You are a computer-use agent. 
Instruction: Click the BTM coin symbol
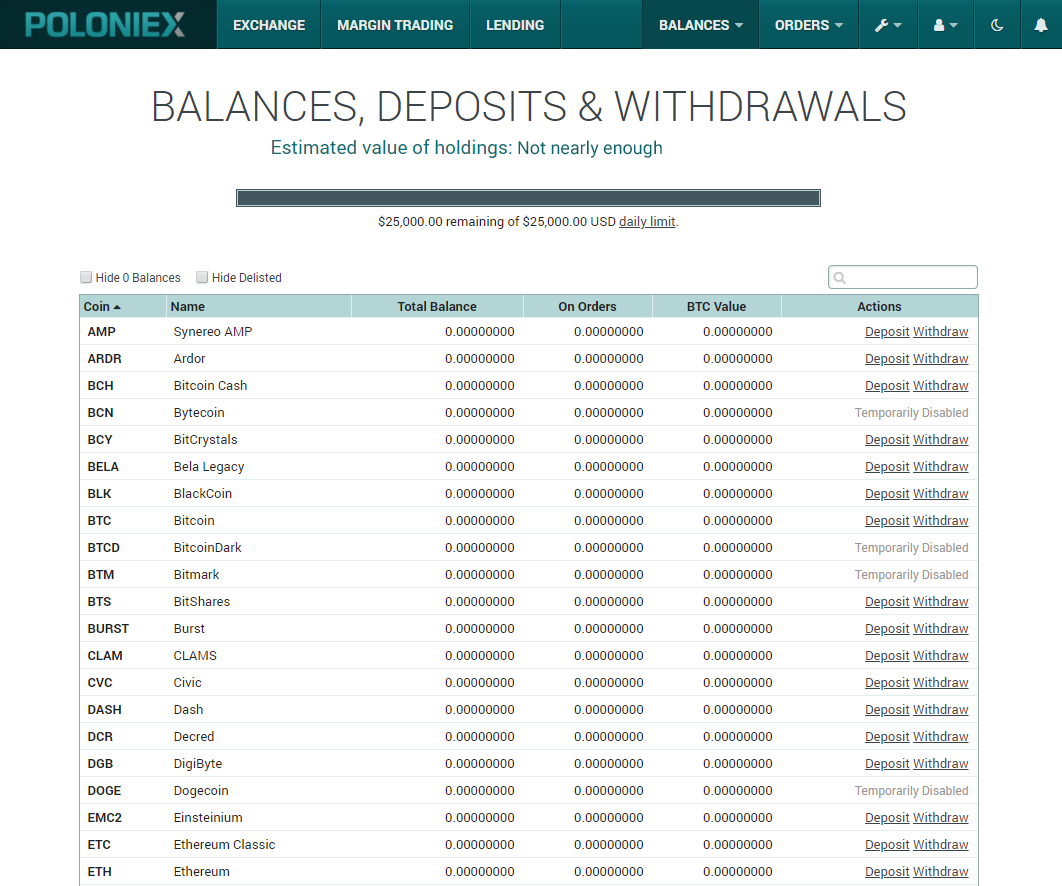(101, 574)
